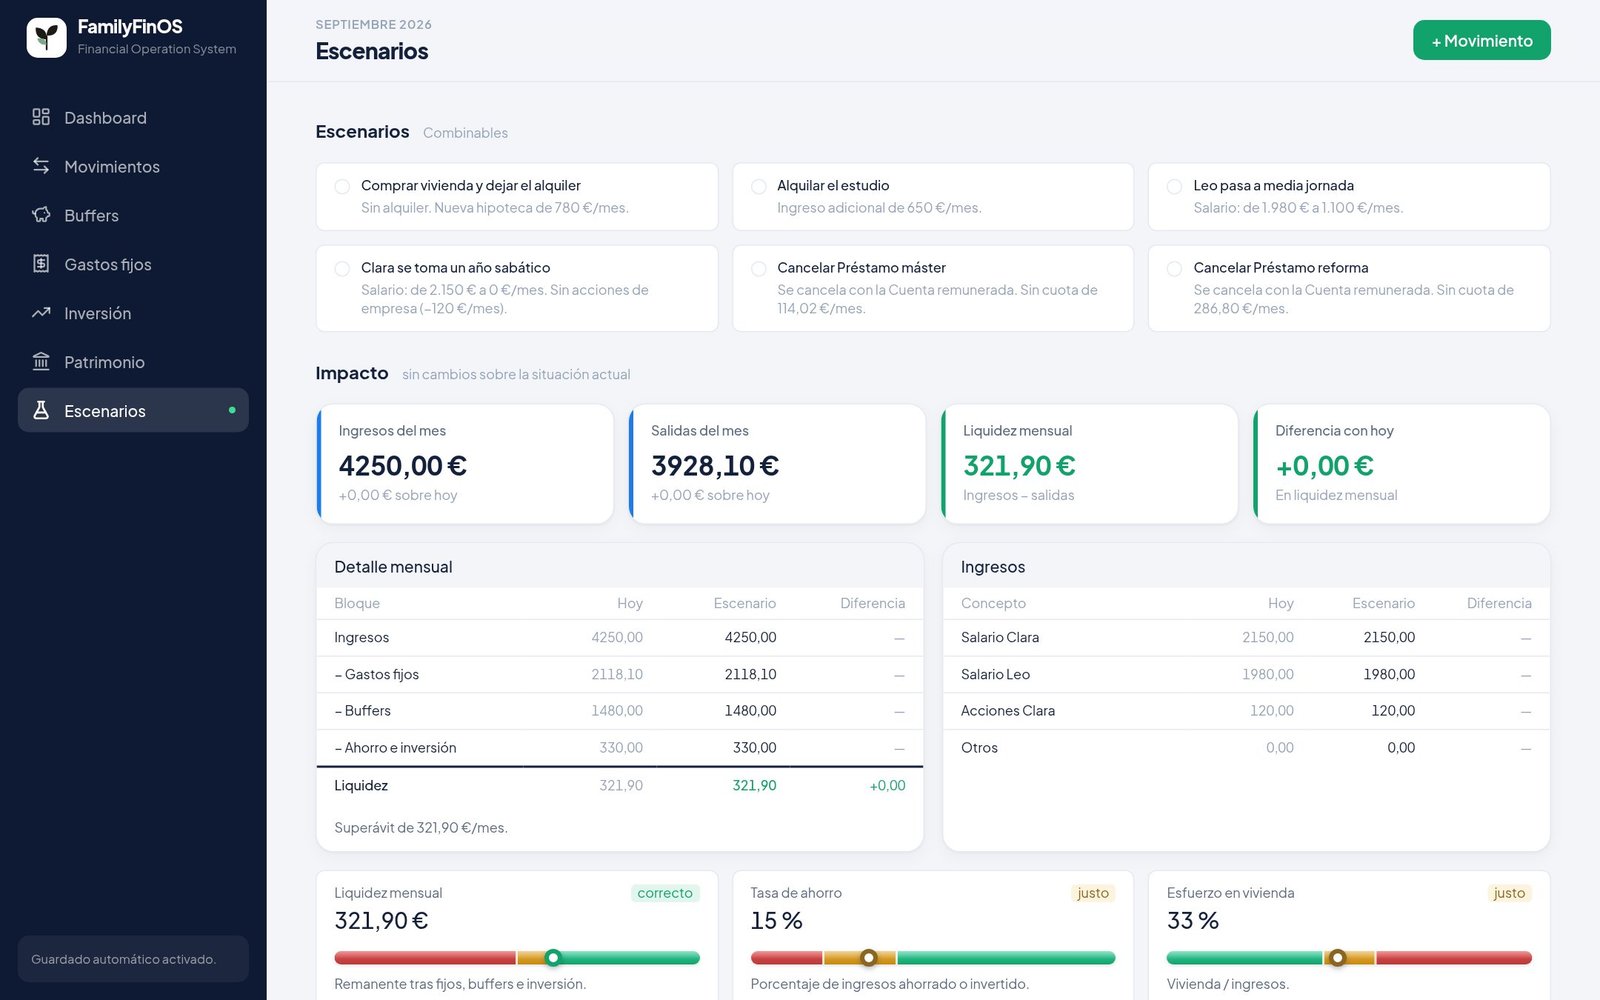Toggle Leo pasa a media jornada scenario
Image resolution: width=1600 pixels, height=1000 pixels.
pyautogui.click(x=1349, y=197)
